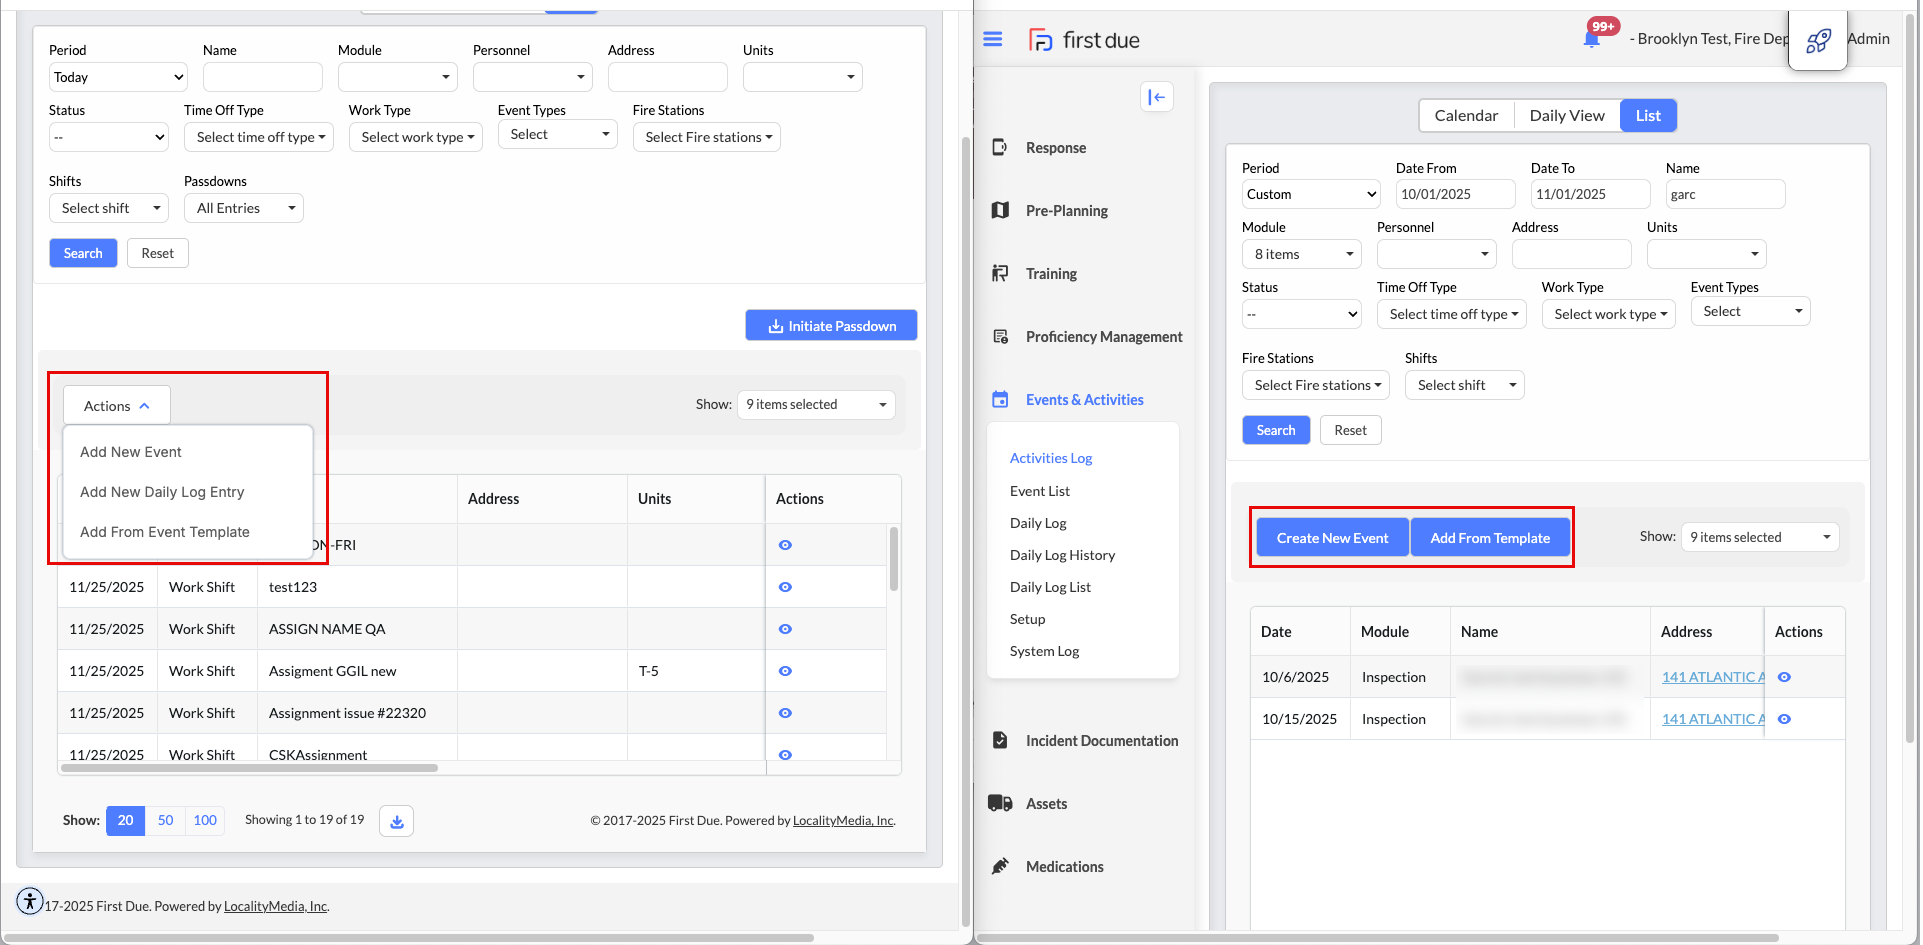The width and height of the screenshot is (1923, 945).
Task: Click the download export icon
Action: click(x=396, y=821)
